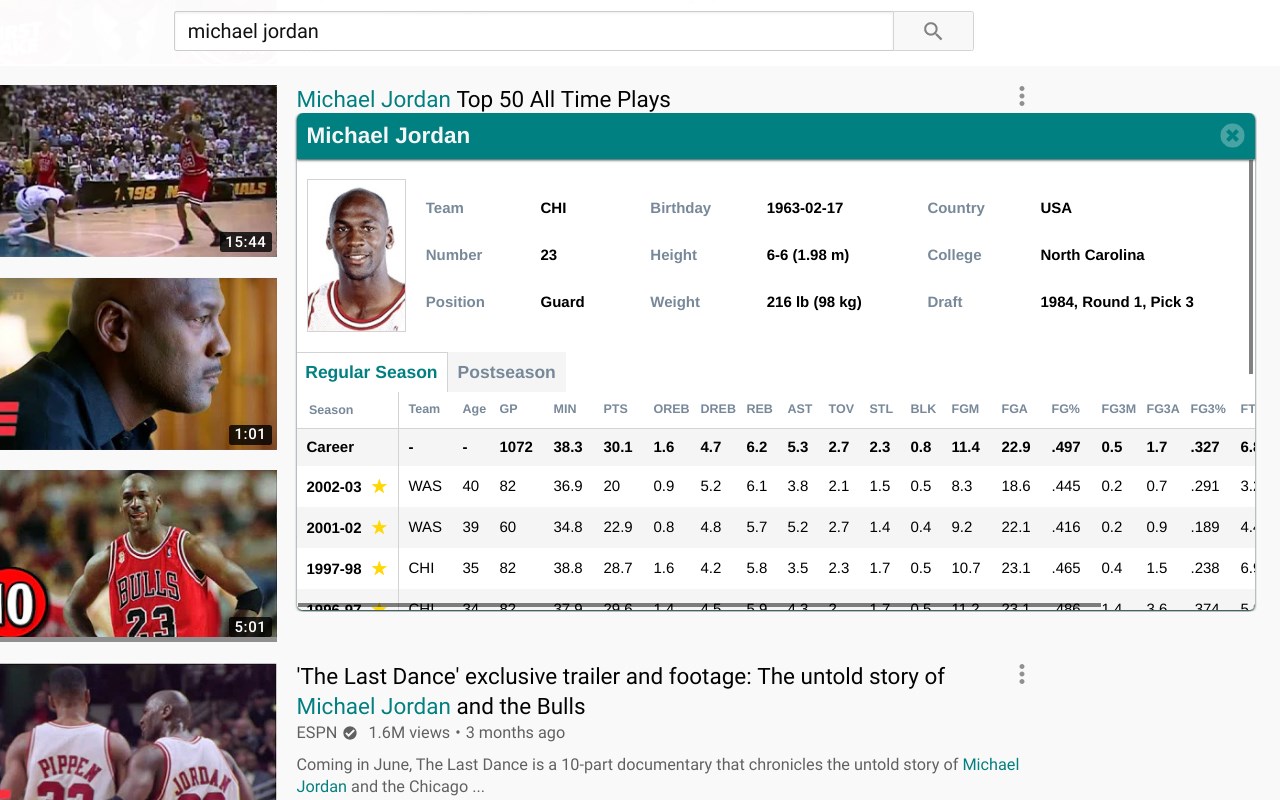Screen dimensions: 1280x800
Task: Click the DREB column header
Action: (x=718, y=409)
